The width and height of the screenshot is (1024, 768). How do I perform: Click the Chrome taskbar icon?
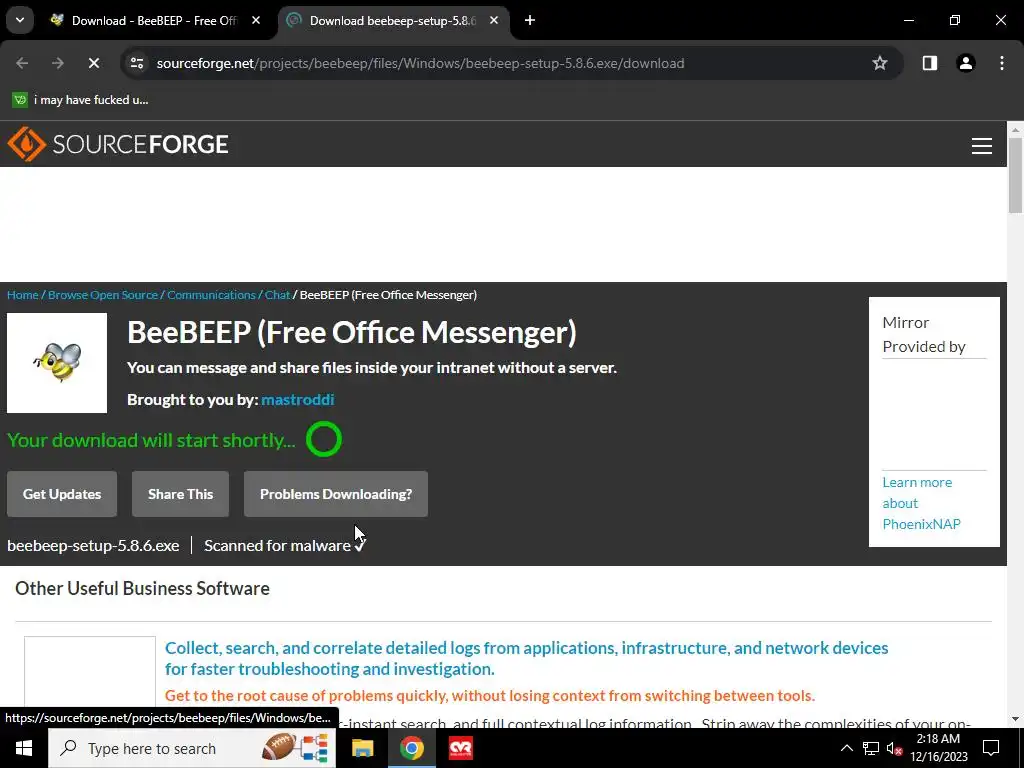click(411, 748)
